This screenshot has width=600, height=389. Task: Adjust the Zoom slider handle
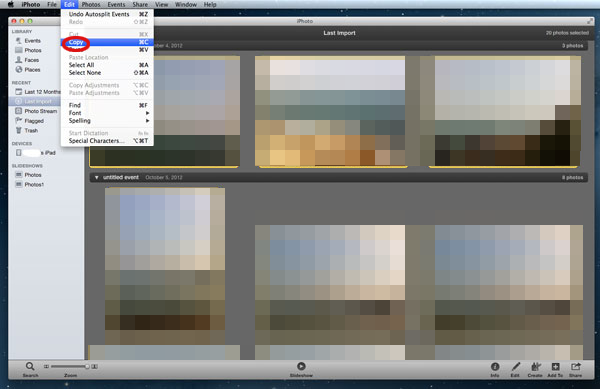(x=87, y=366)
